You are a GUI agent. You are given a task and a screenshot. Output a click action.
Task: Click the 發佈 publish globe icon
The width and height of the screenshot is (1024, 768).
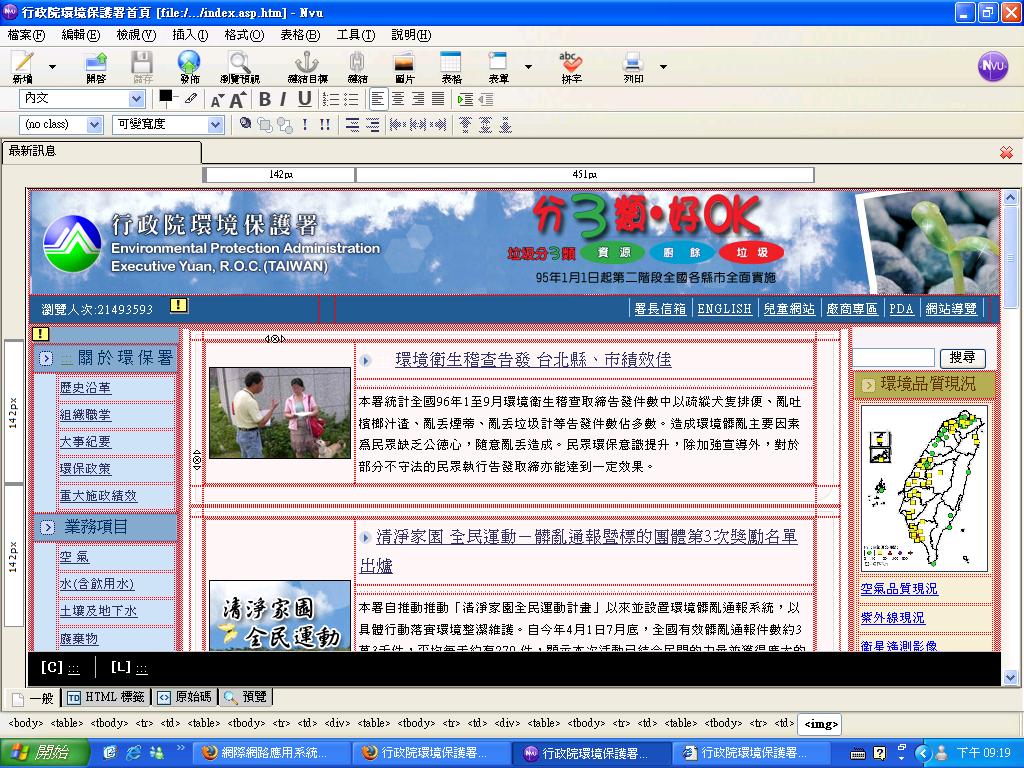[189, 67]
